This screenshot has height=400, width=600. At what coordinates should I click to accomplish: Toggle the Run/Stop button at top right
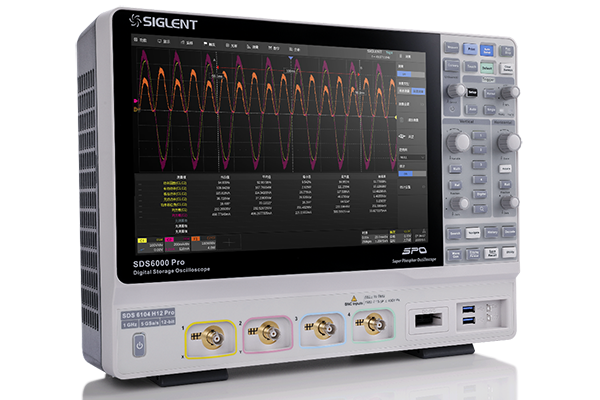pyautogui.click(x=504, y=49)
